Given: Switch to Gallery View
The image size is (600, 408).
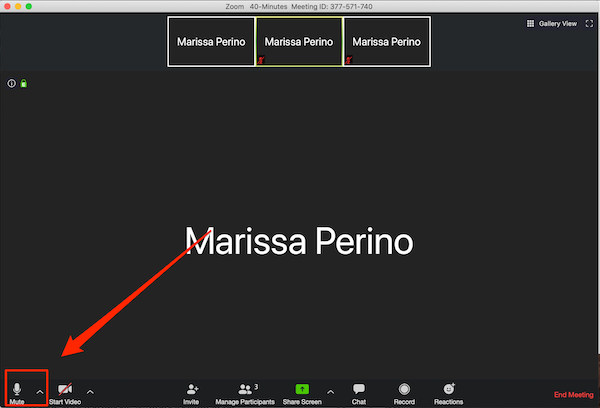Looking at the screenshot, I should click(x=551, y=23).
